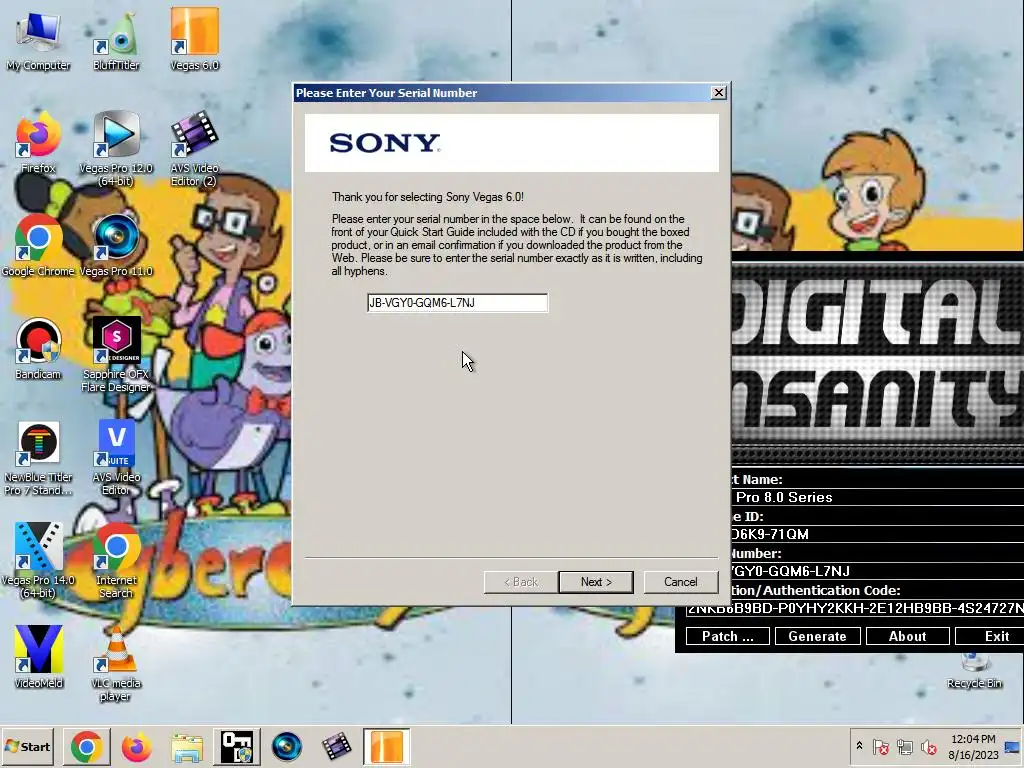This screenshot has height=768, width=1024.
Task: Open File Explorer from the taskbar
Action: 187,746
